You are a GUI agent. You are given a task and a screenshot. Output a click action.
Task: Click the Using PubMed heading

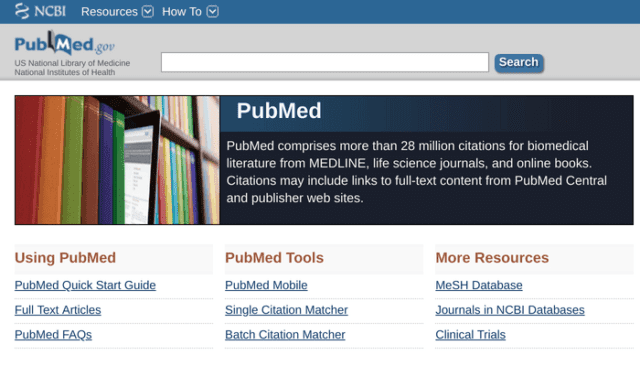(x=65, y=258)
